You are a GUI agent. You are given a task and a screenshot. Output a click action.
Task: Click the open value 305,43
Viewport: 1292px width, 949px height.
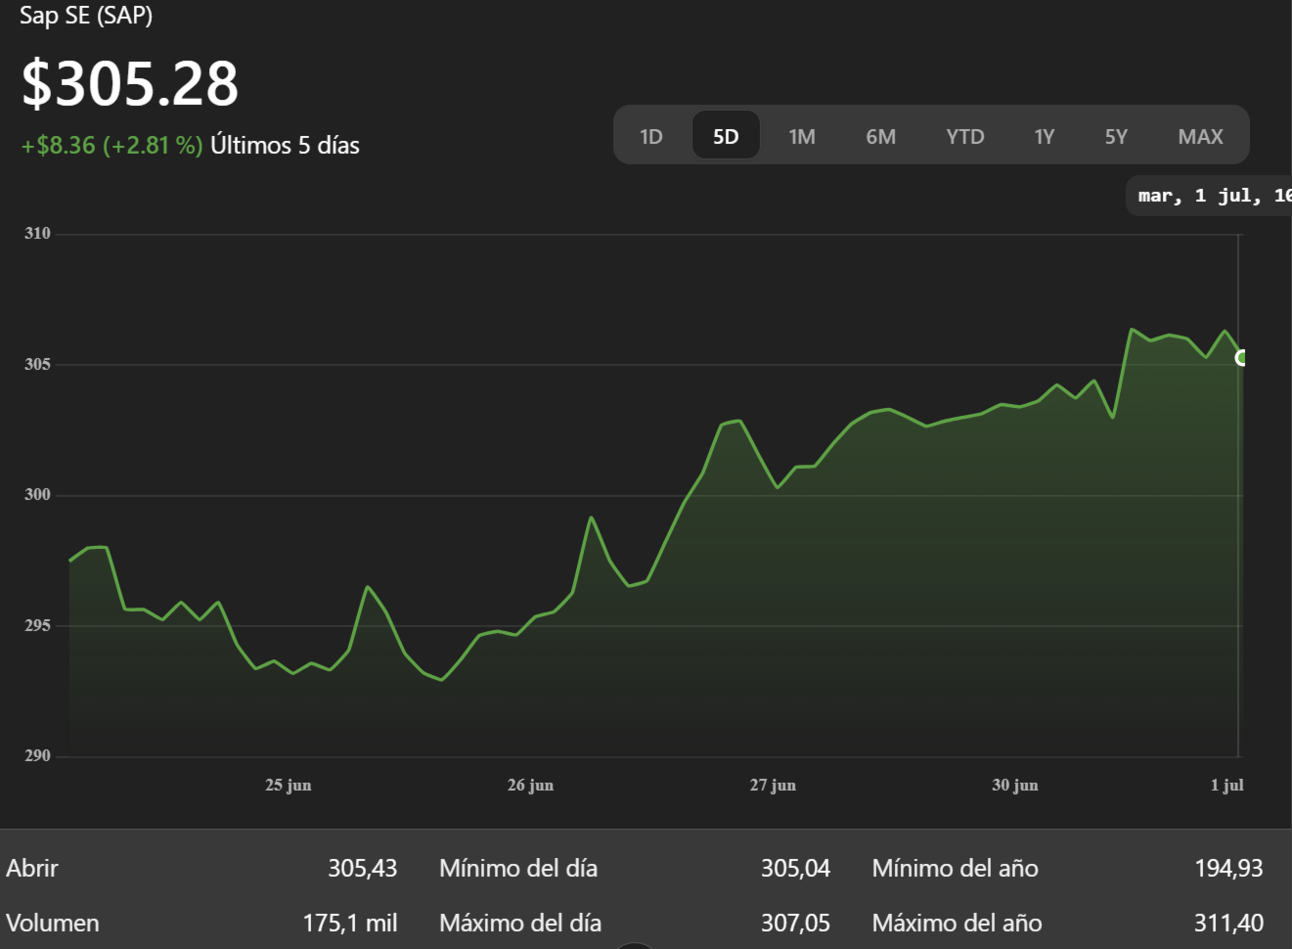pyautogui.click(x=362, y=868)
